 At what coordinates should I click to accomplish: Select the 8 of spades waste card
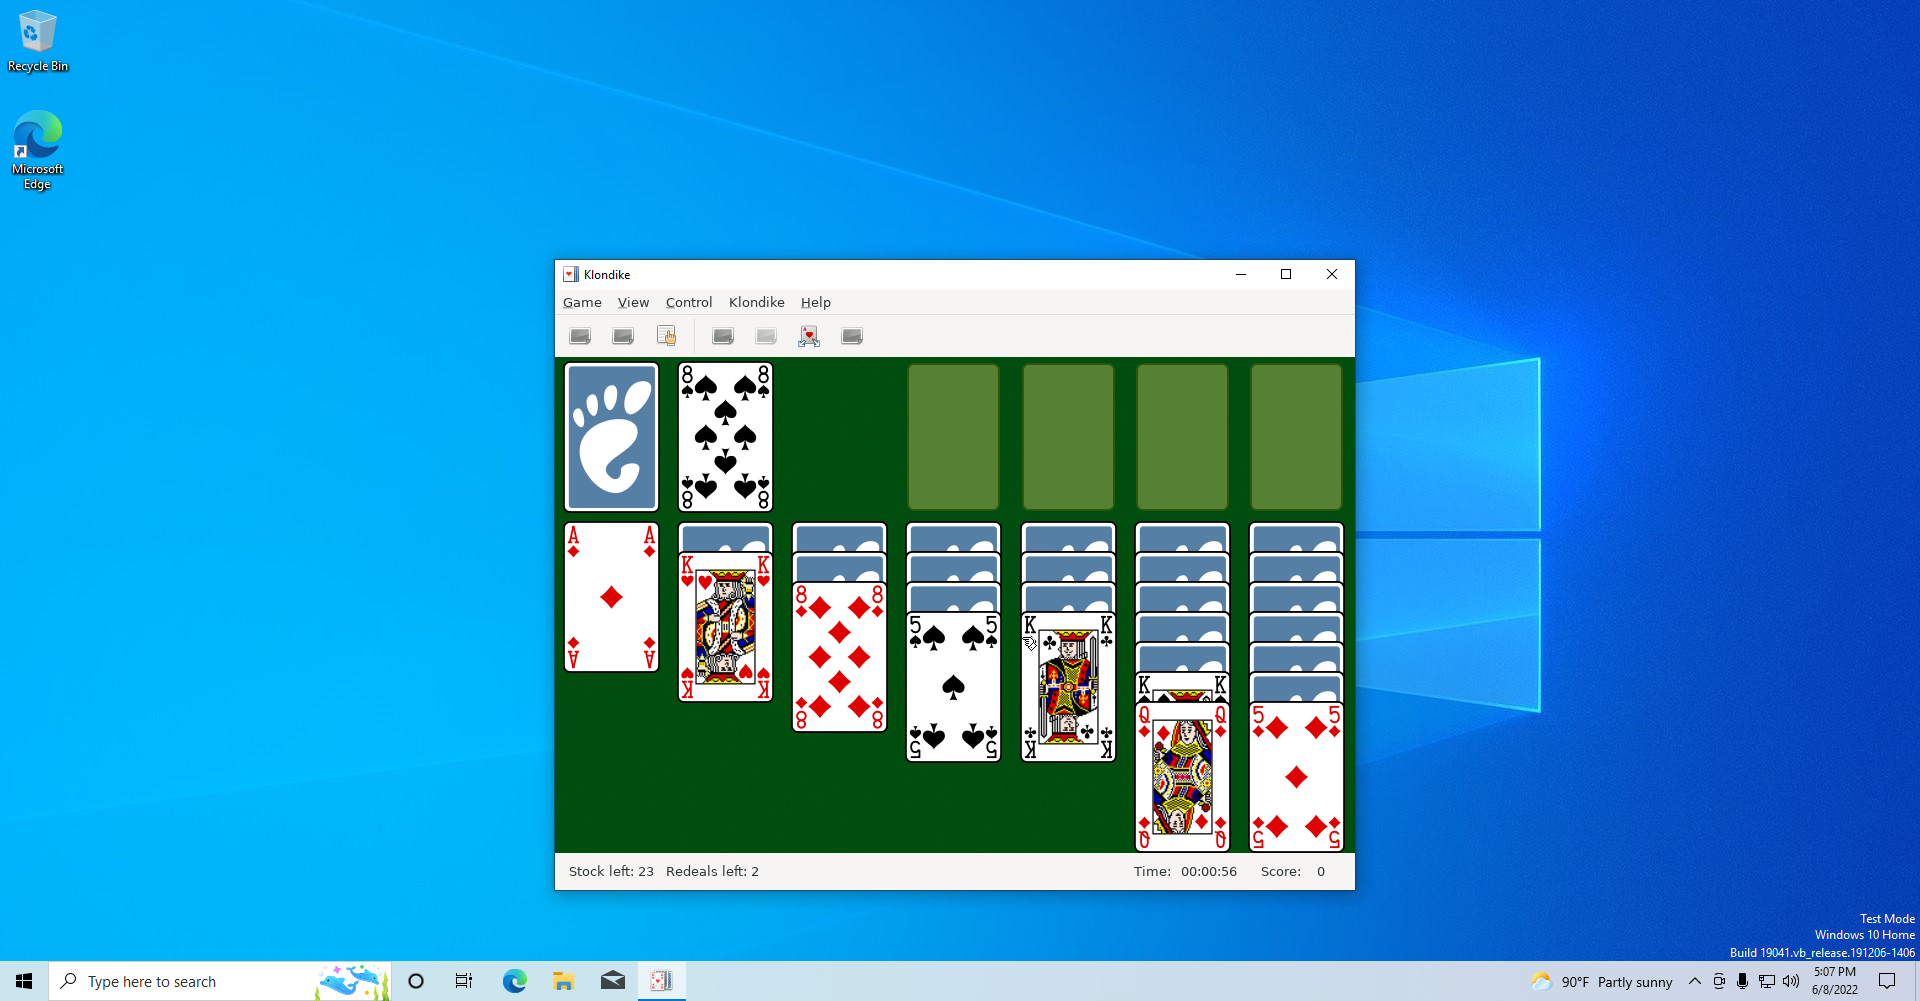(725, 437)
